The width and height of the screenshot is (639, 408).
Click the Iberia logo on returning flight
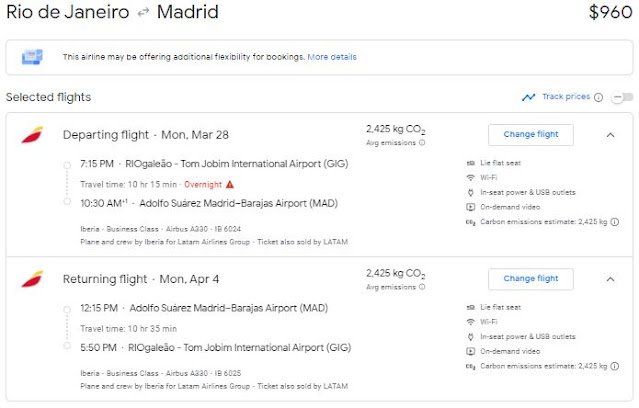31,279
